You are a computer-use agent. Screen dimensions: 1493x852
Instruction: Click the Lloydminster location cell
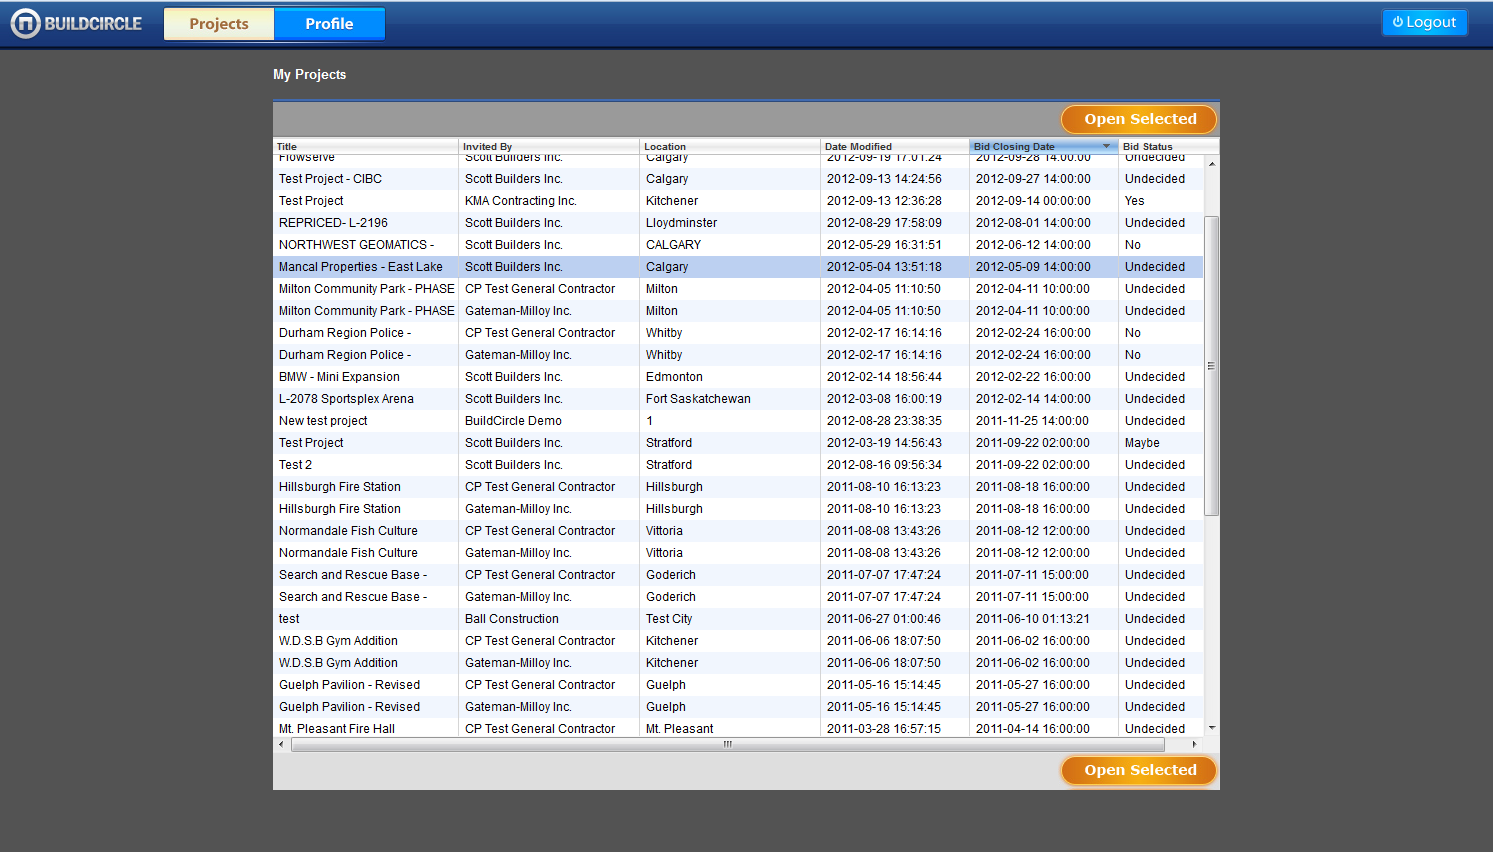click(x=730, y=223)
